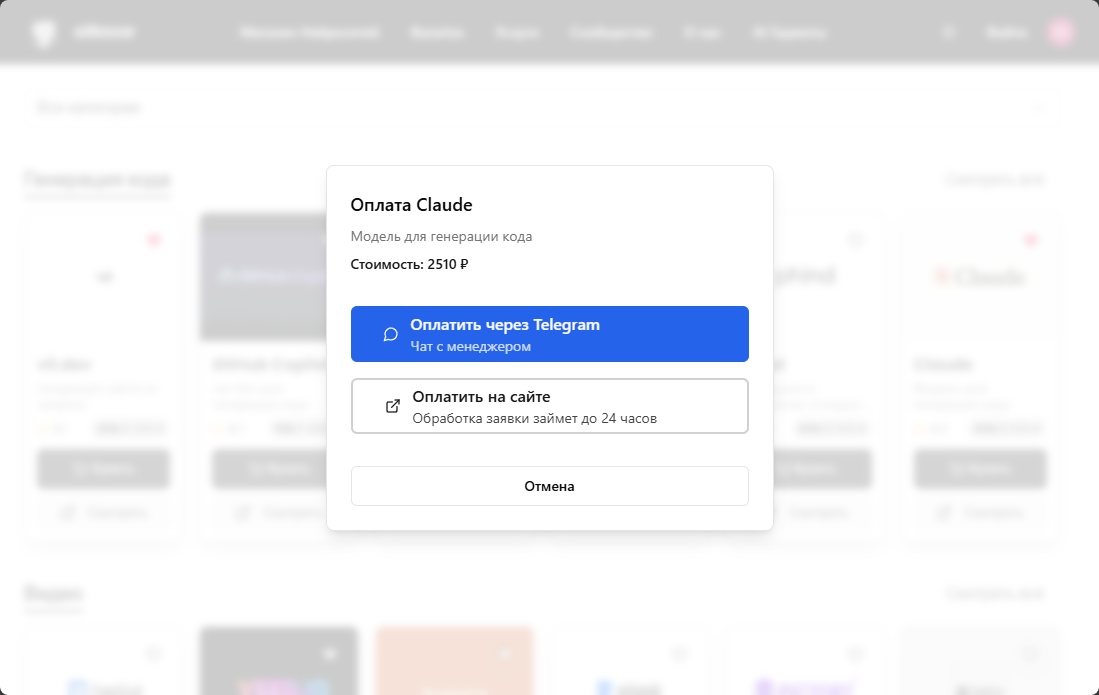Image resolution: width=1099 pixels, height=695 pixels.
Task: Cancel payment with Отмена button
Action: pyautogui.click(x=550, y=486)
